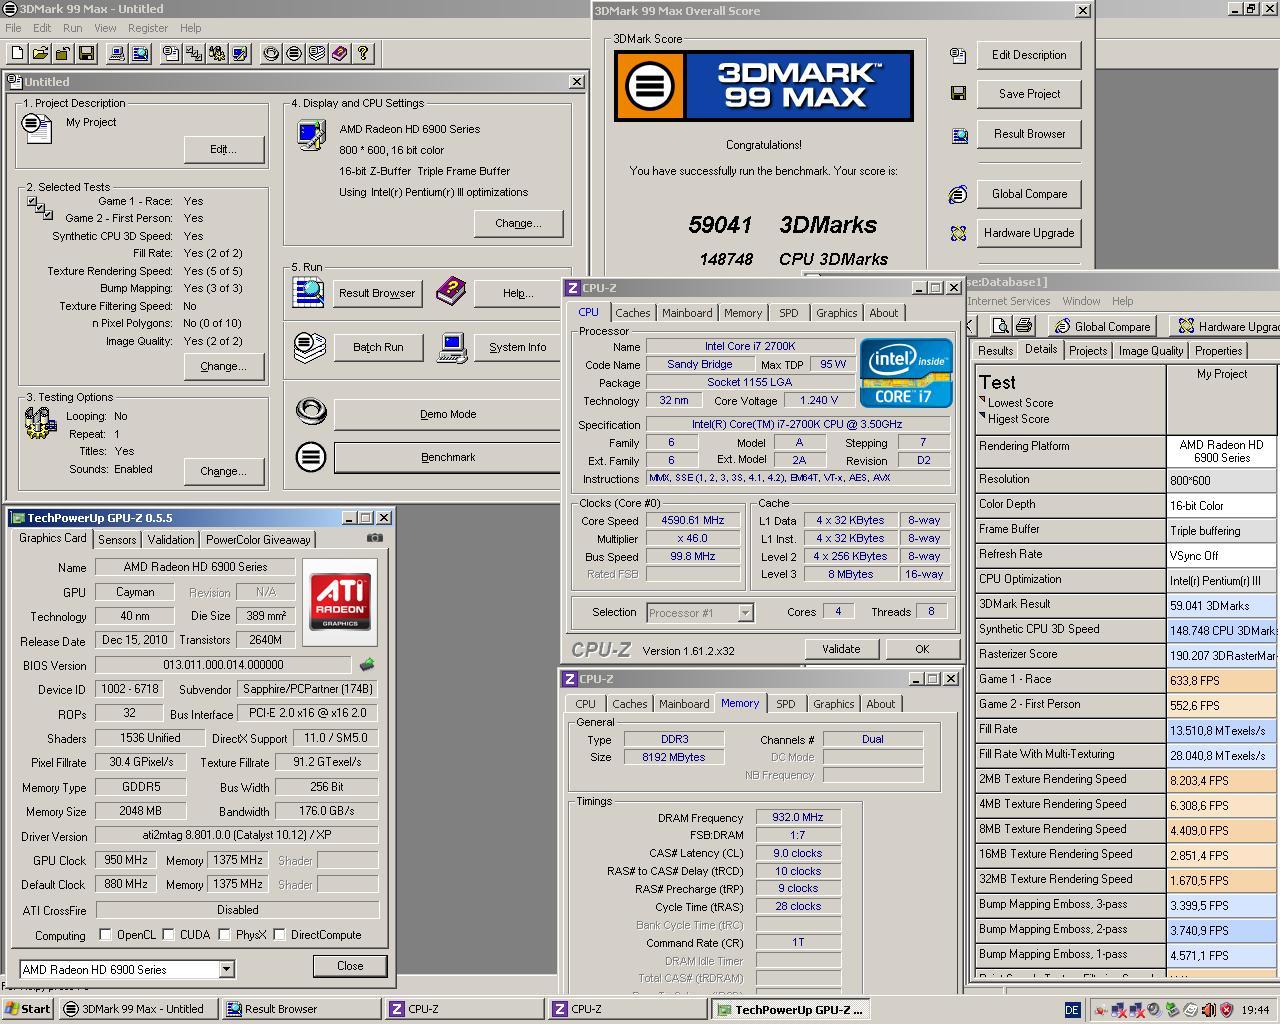Click the yellow question mark toolbar icon
Viewport: 1280px width, 1024px height.
click(x=362, y=53)
